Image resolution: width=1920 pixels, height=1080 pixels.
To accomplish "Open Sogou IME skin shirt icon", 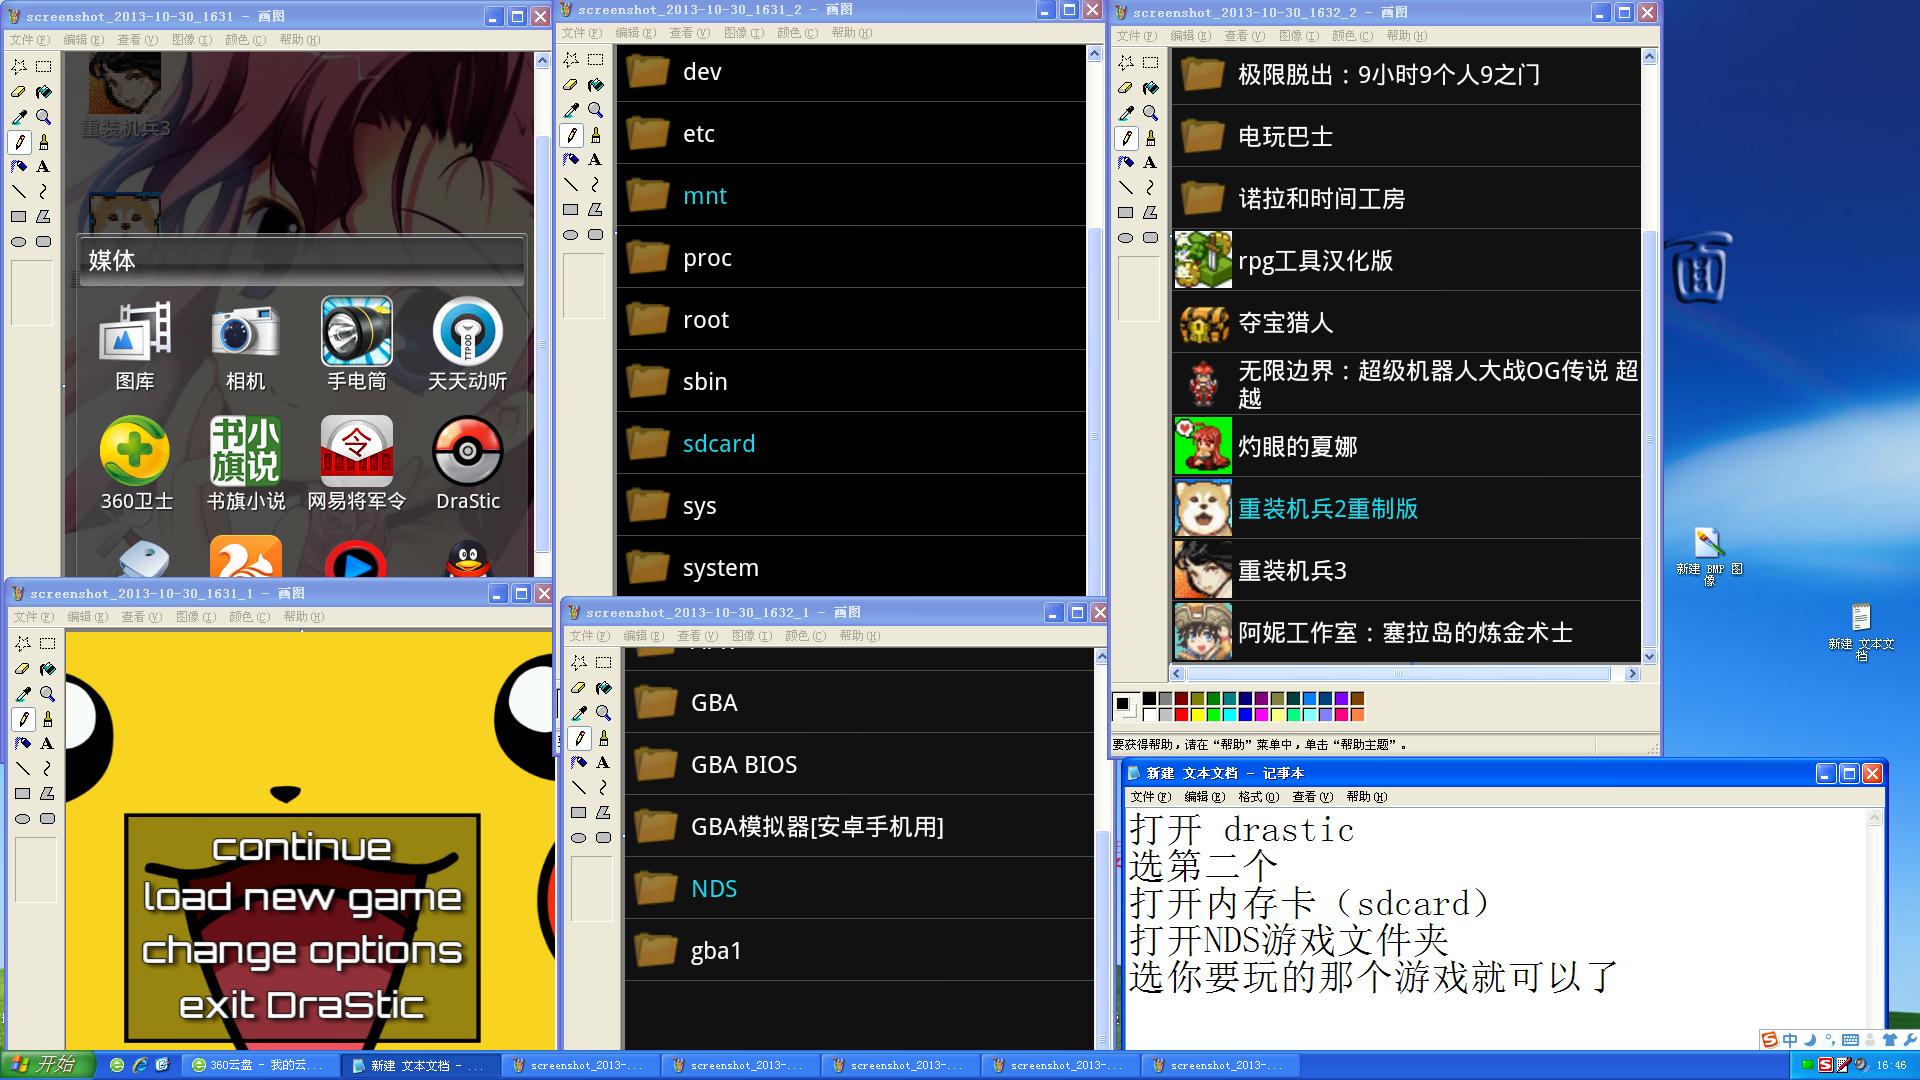I will (1890, 1040).
